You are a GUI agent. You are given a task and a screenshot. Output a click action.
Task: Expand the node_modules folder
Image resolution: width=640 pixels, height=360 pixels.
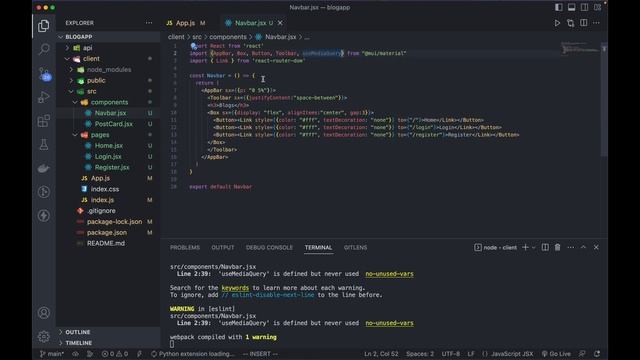pyautogui.click(x=108, y=70)
